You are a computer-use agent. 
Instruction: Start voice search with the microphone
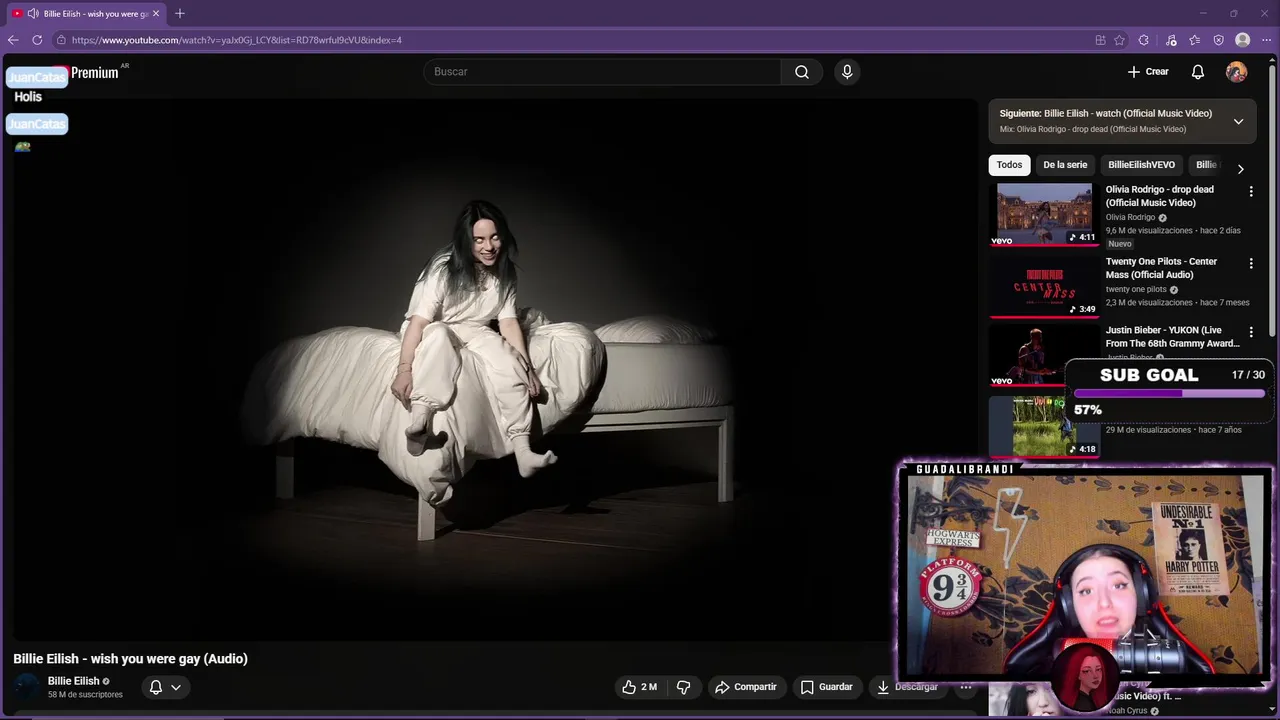[847, 72]
